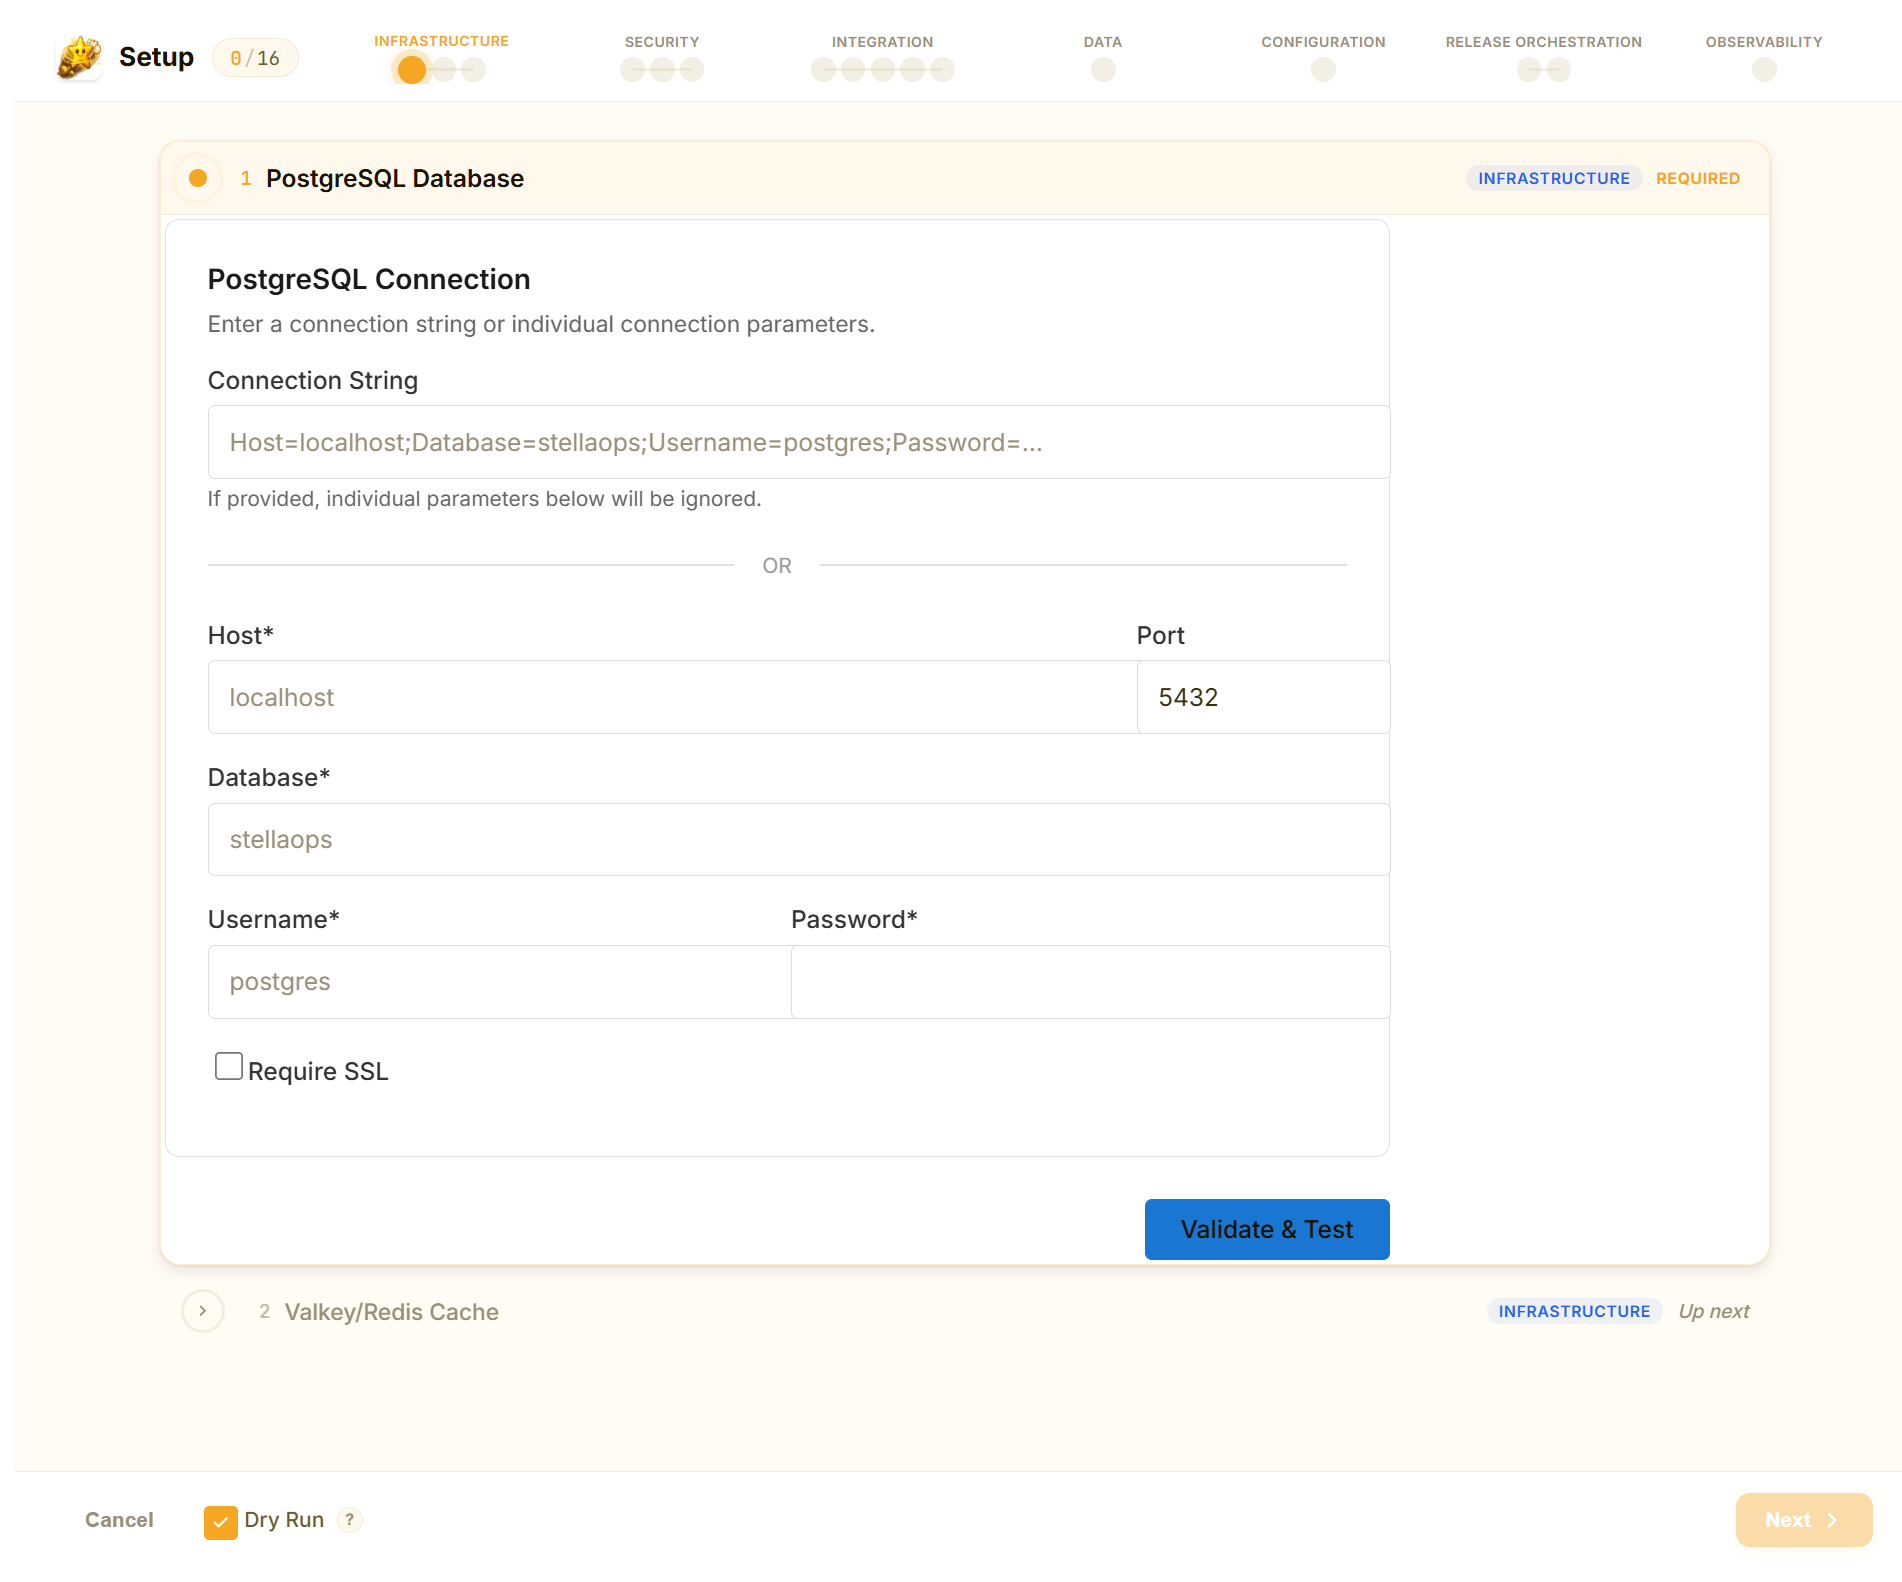Click into the Password field

(1090, 982)
